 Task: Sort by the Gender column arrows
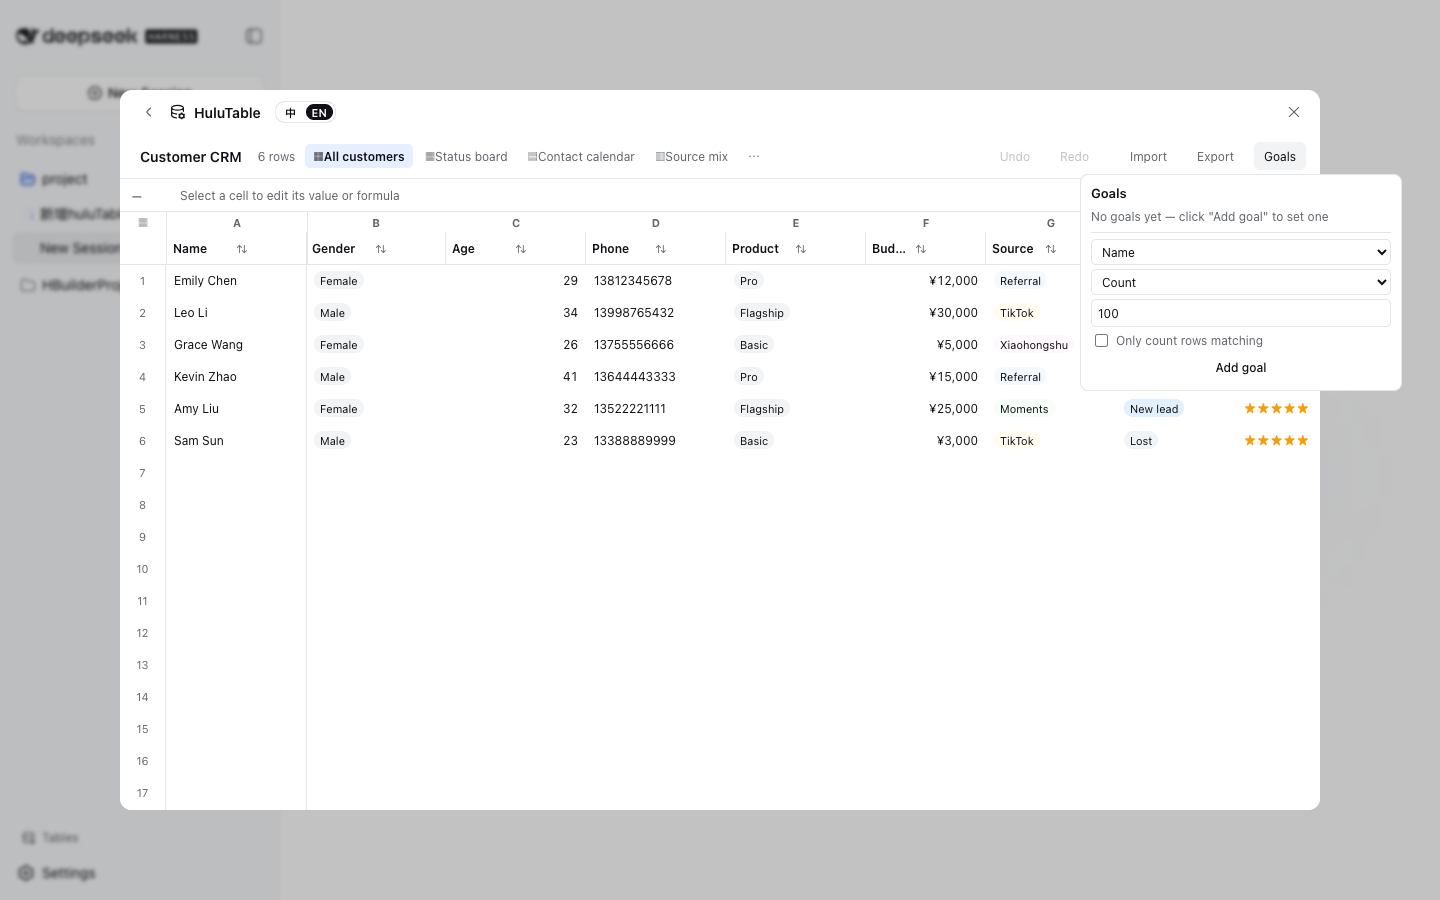380,249
